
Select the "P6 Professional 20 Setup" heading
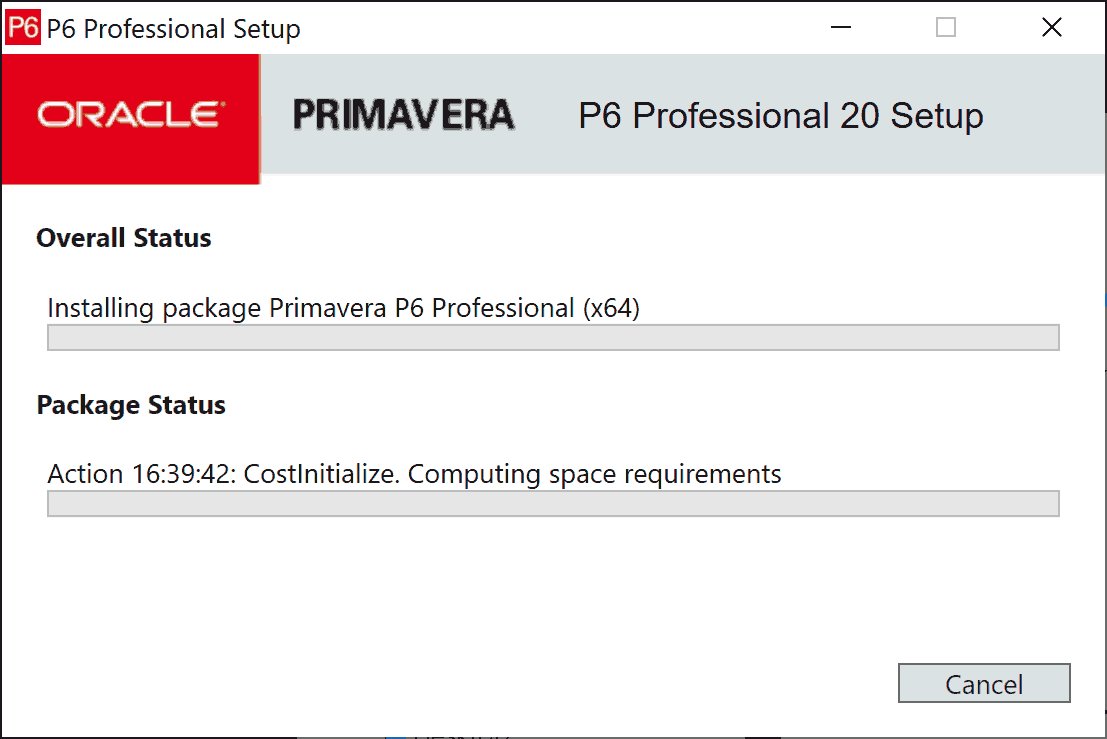(780, 116)
